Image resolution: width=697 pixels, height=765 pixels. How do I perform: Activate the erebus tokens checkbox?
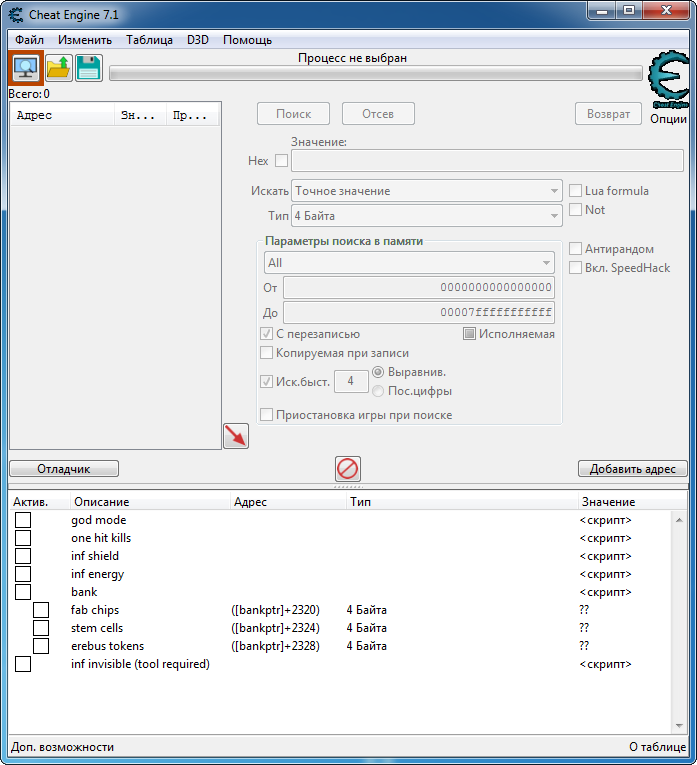click(x=41, y=646)
